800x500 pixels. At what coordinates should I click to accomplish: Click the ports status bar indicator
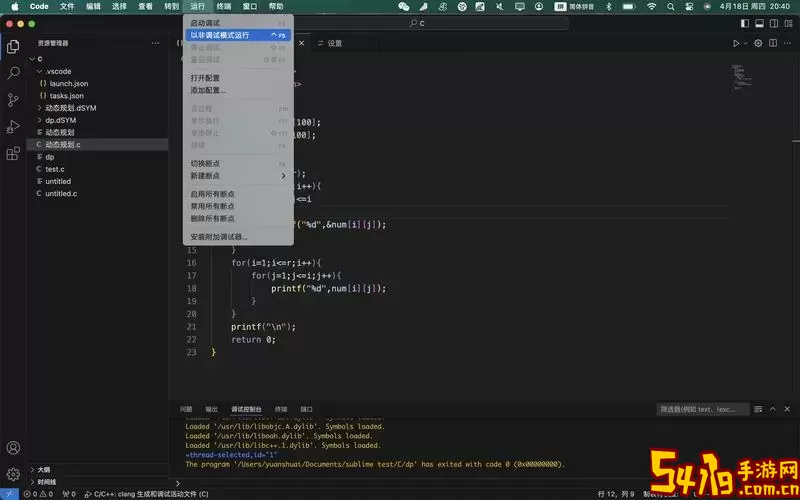[69, 494]
